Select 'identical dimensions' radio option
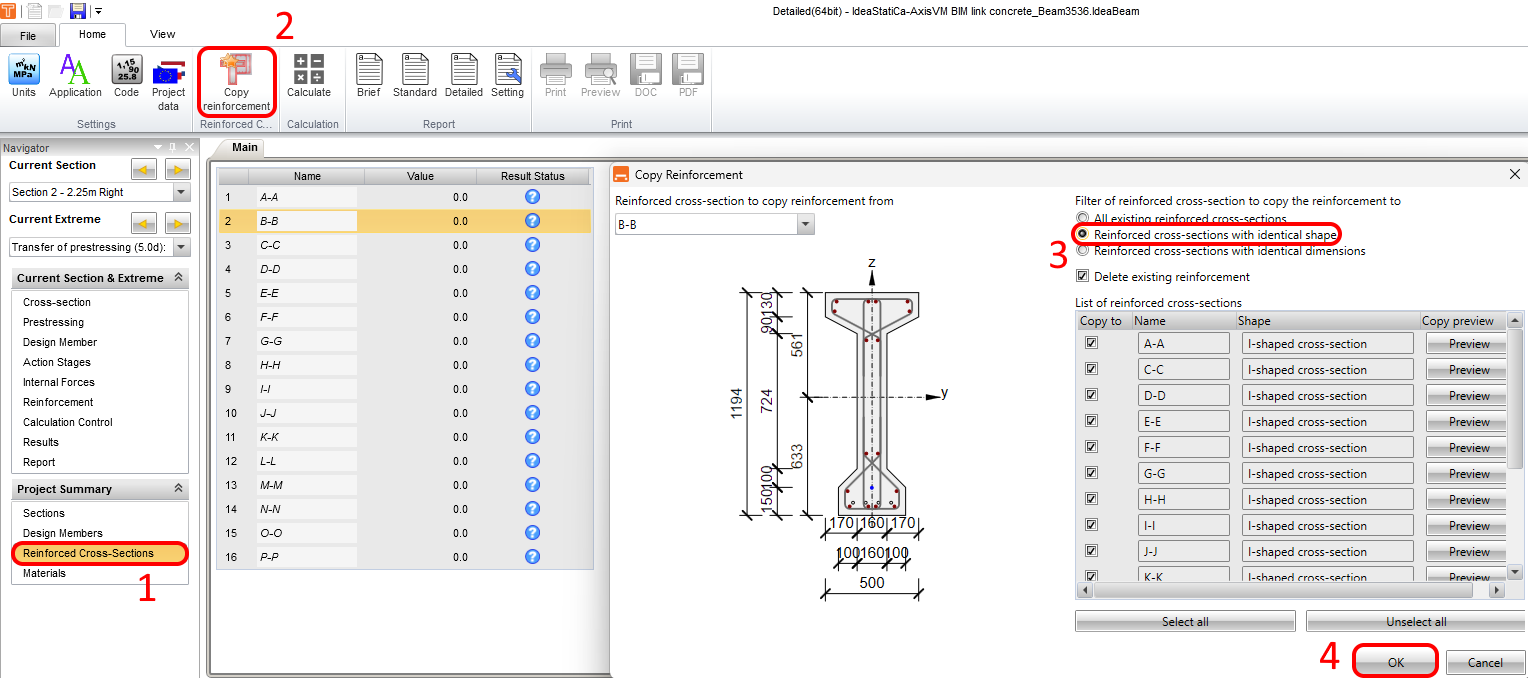The image size is (1528, 678). point(1081,251)
